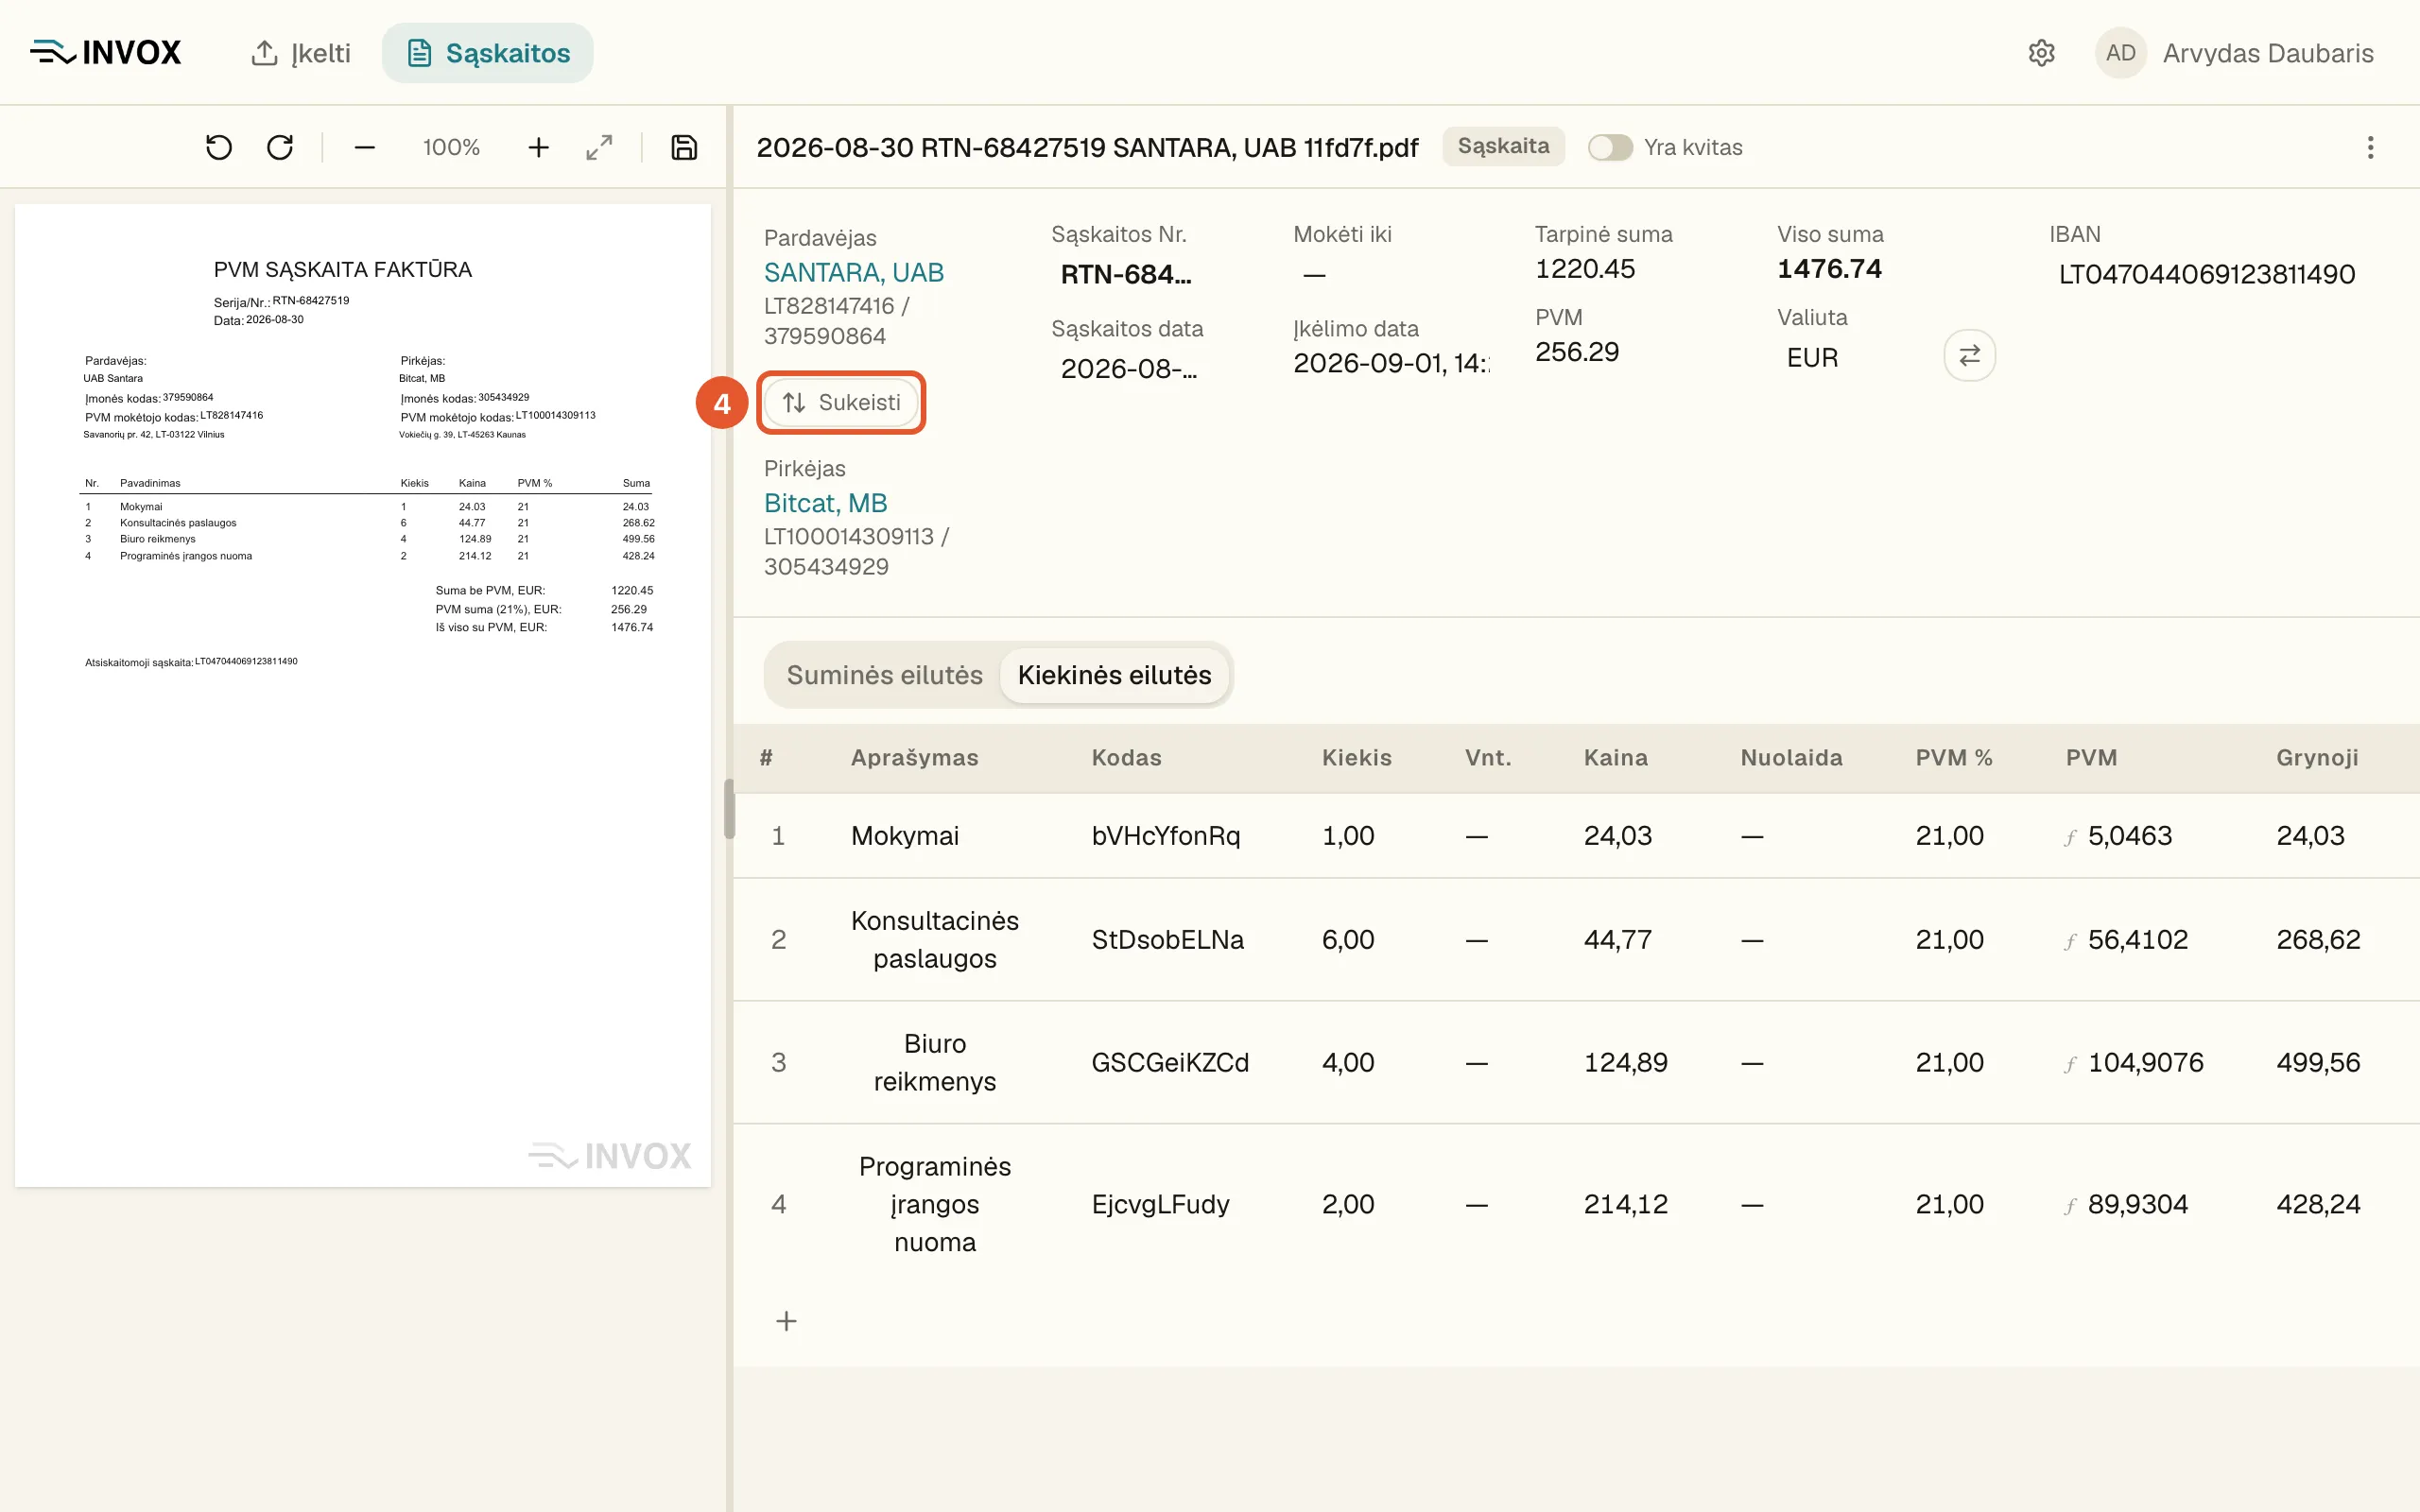Click Viso suma value 1476.74

click(x=1829, y=269)
